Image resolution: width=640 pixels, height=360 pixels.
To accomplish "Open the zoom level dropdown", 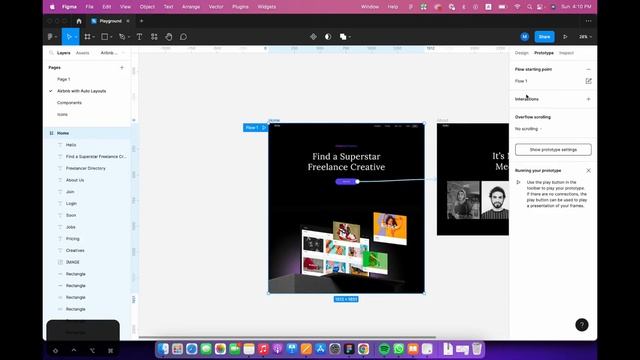I will (585, 37).
